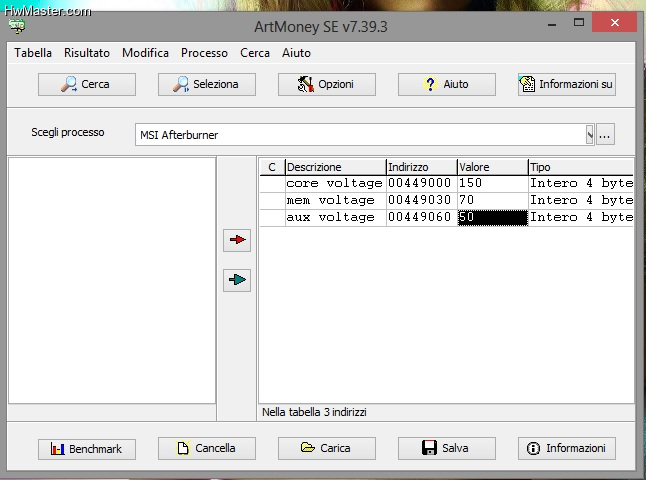Open the Modifica menu
646x480 pixels.
pyautogui.click(x=145, y=53)
